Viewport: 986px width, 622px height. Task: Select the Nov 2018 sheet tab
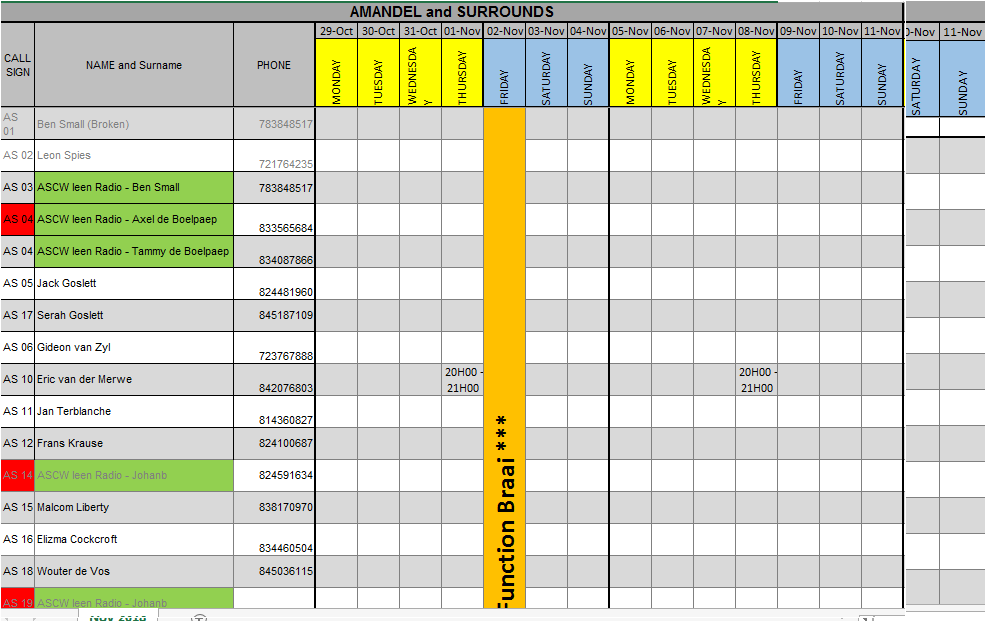(x=117, y=618)
